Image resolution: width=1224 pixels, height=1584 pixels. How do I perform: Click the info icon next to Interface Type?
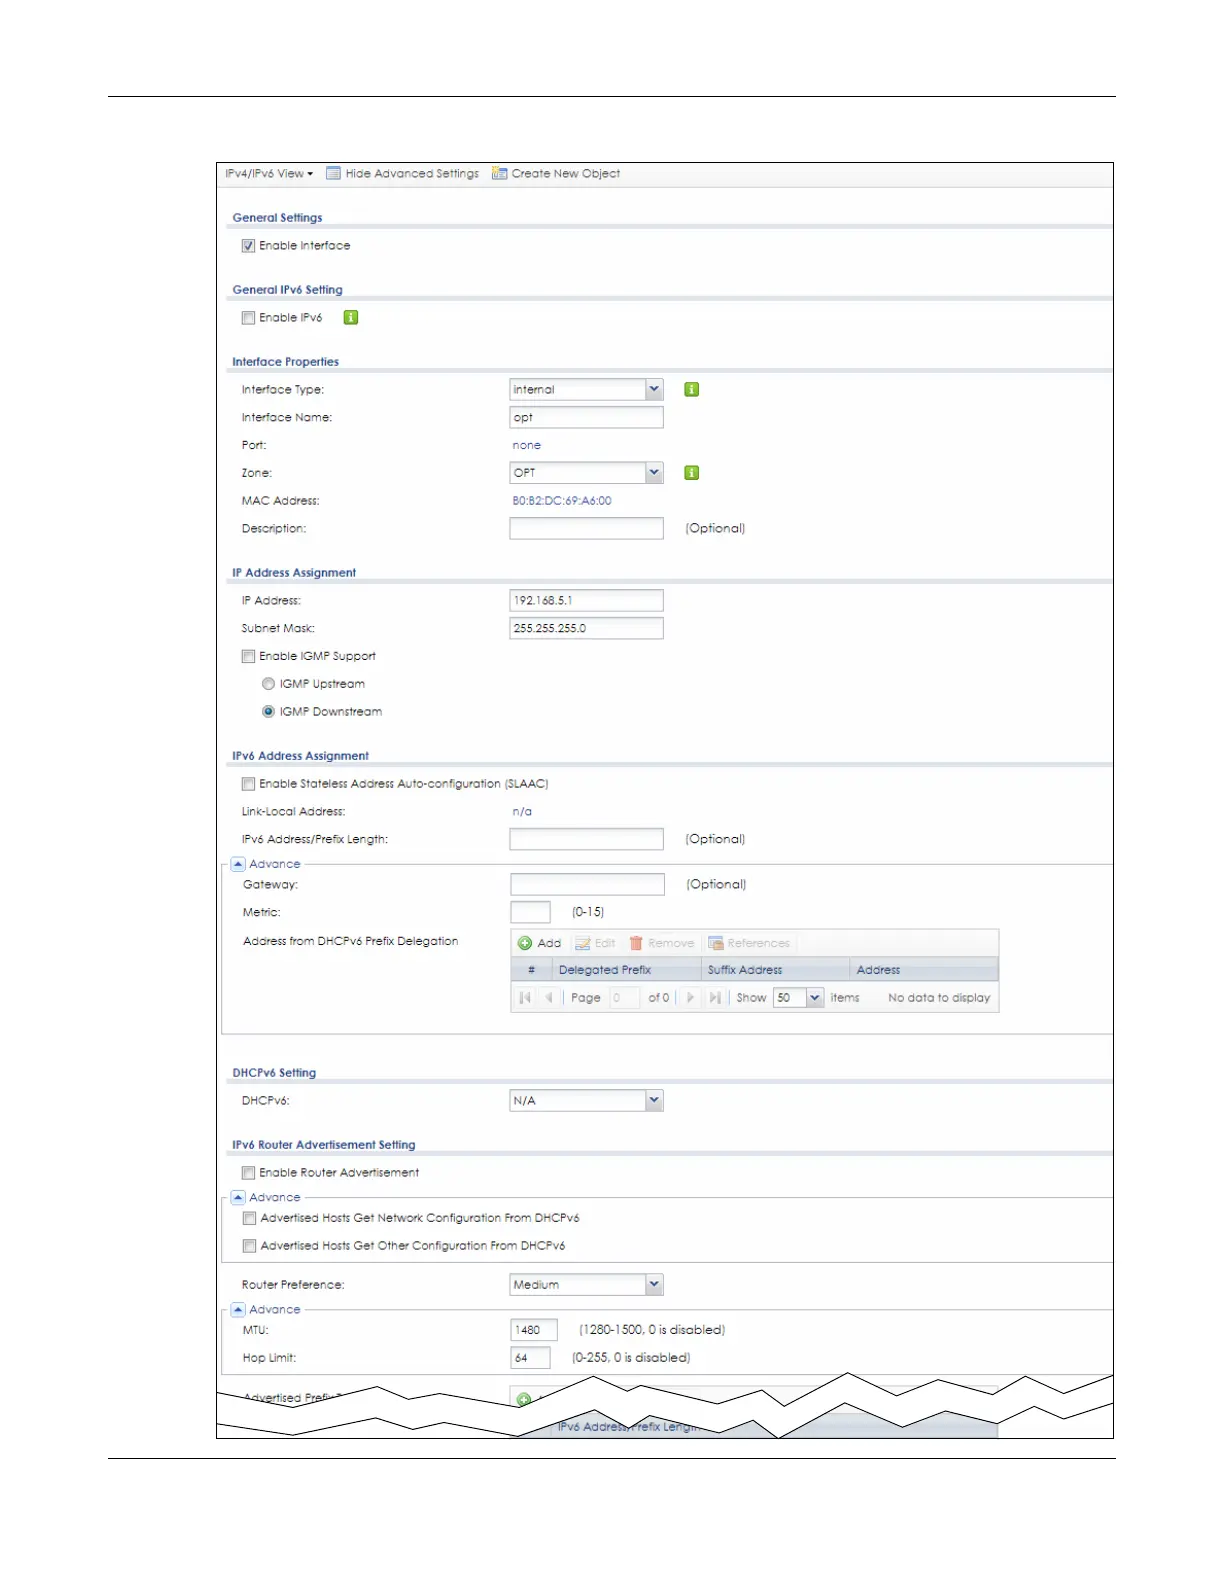pos(691,390)
